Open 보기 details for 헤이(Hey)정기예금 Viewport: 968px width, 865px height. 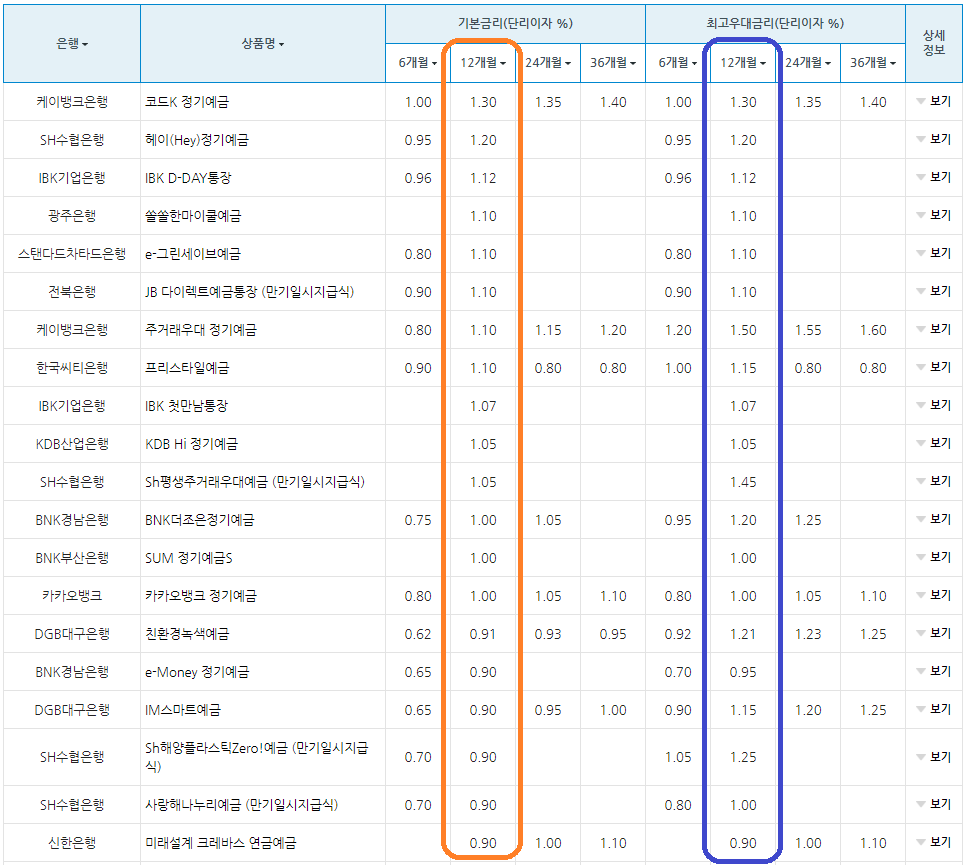pos(934,140)
